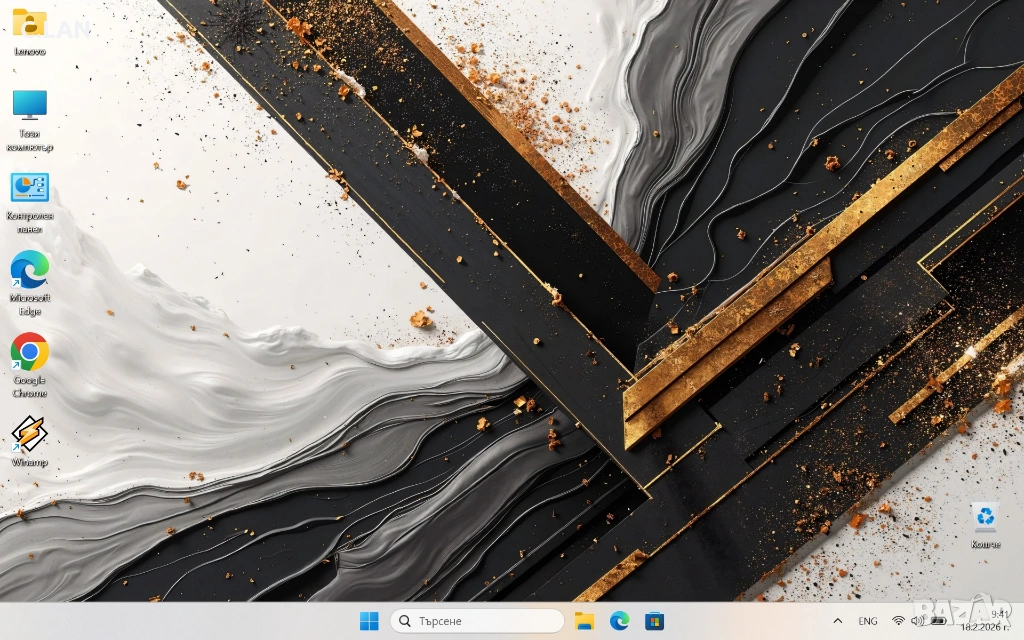
Task: Select the Lenovo folder on the desktop
Action: point(29,22)
